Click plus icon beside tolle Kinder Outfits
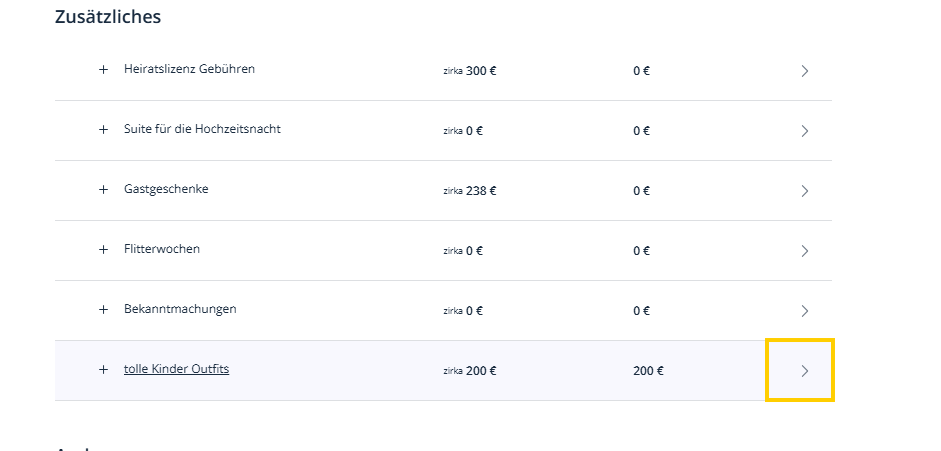The width and height of the screenshot is (941, 451). [x=103, y=369]
